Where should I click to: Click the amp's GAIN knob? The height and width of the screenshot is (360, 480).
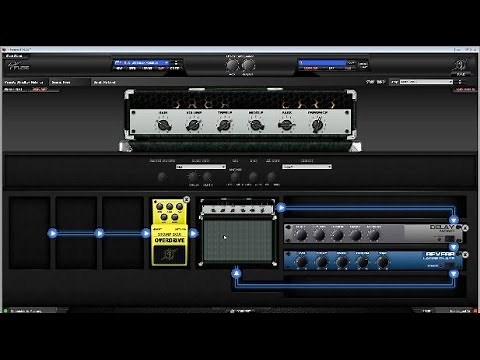pos(164,125)
